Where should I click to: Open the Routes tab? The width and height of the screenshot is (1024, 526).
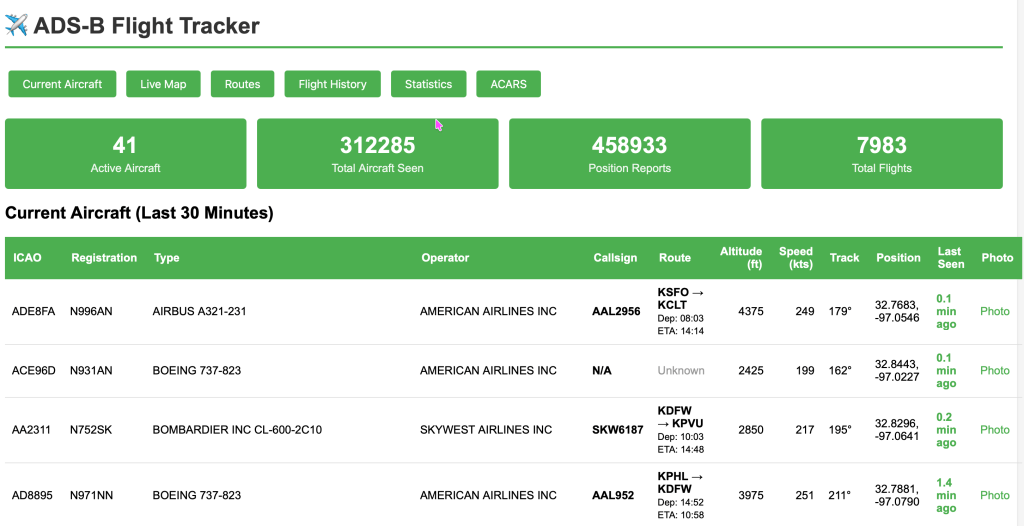click(242, 84)
